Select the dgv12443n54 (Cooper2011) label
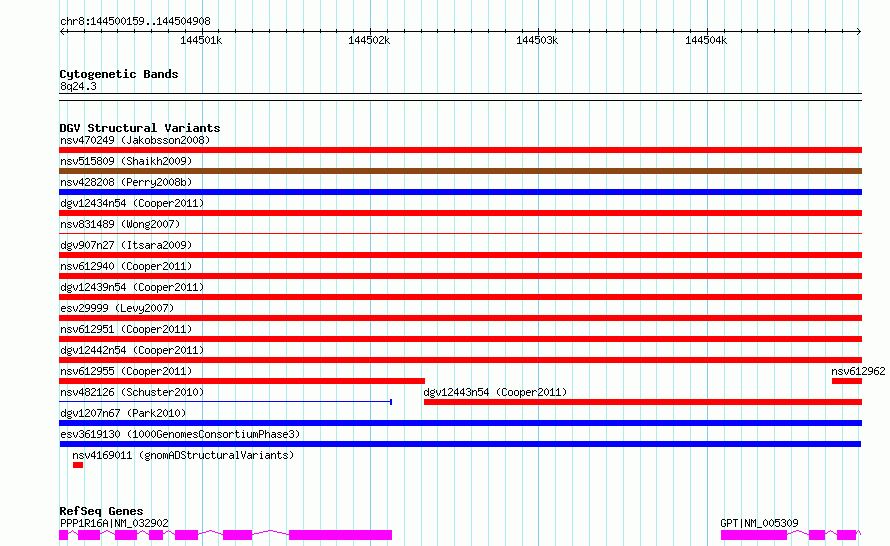Image resolution: width=890 pixels, height=546 pixels. (x=495, y=392)
